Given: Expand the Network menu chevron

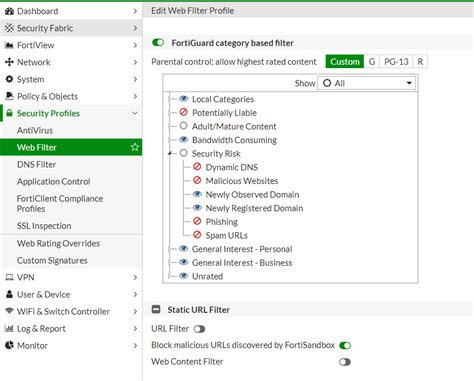Looking at the screenshot, I should (135, 62).
